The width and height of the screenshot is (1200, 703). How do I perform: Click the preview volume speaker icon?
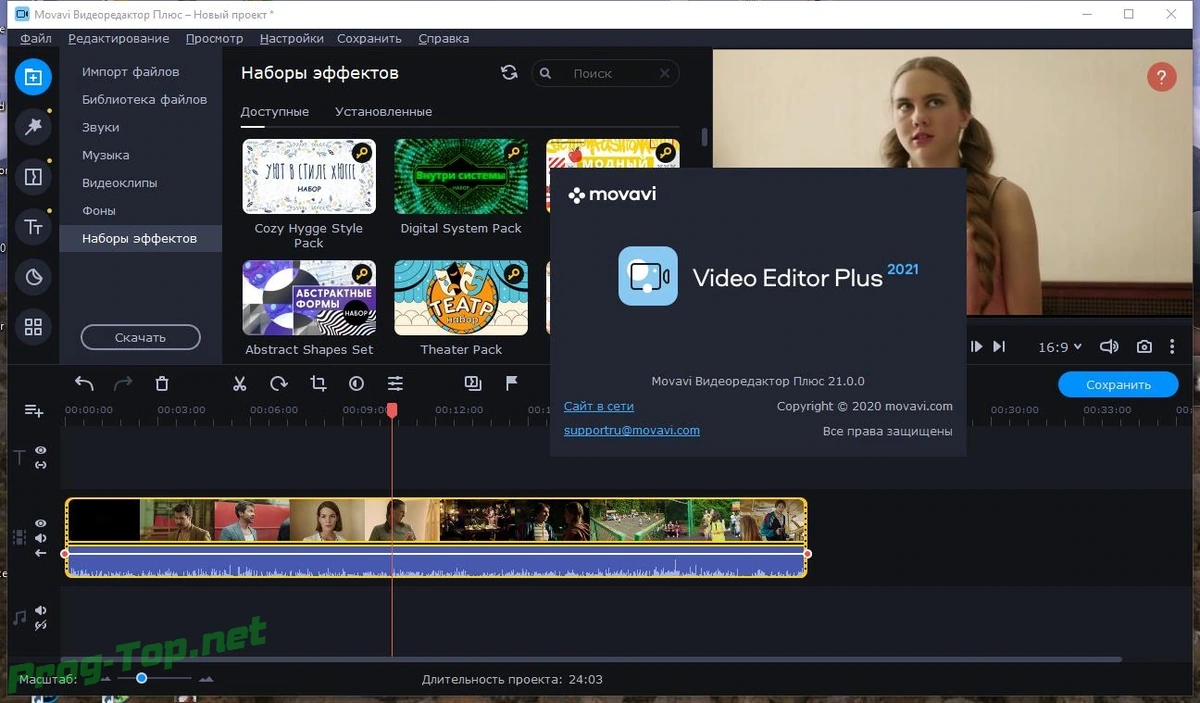click(1109, 347)
